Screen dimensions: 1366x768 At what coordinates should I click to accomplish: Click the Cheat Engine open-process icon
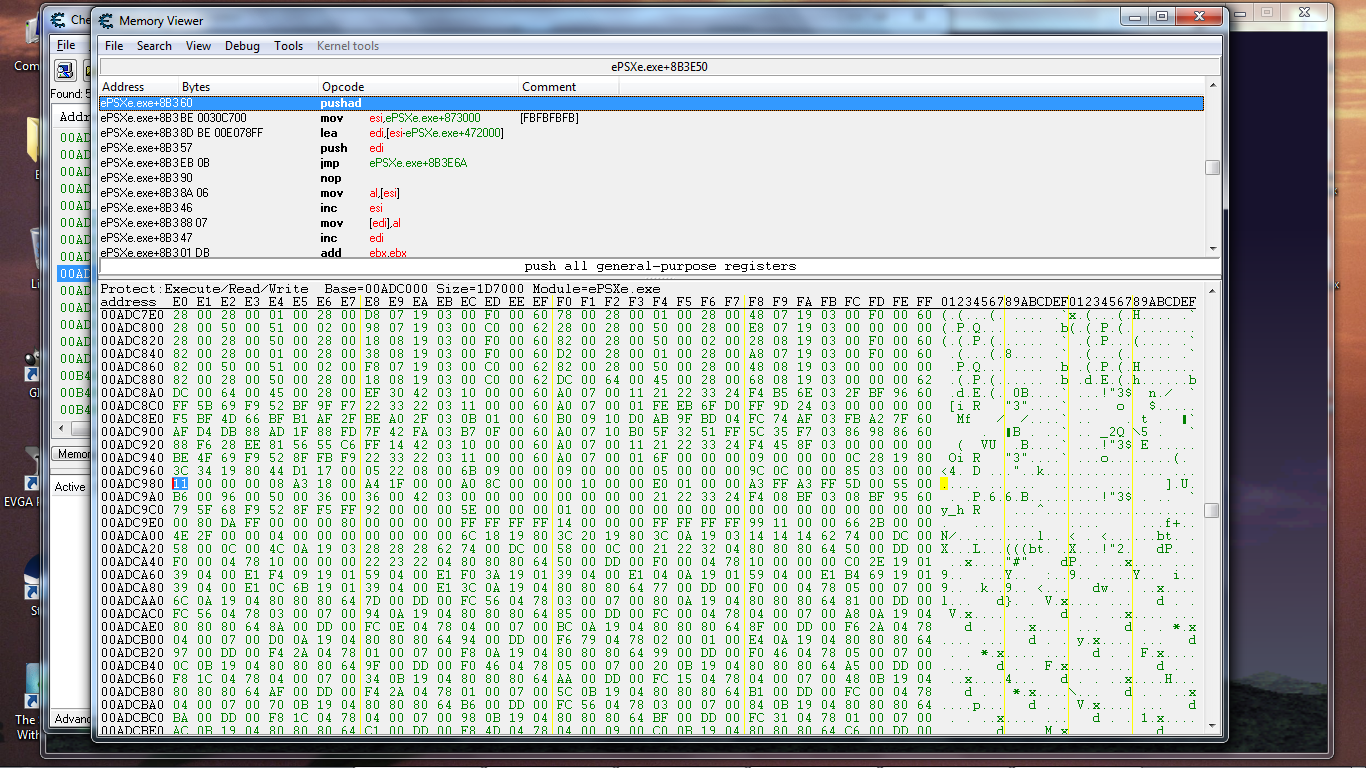[x=65, y=70]
